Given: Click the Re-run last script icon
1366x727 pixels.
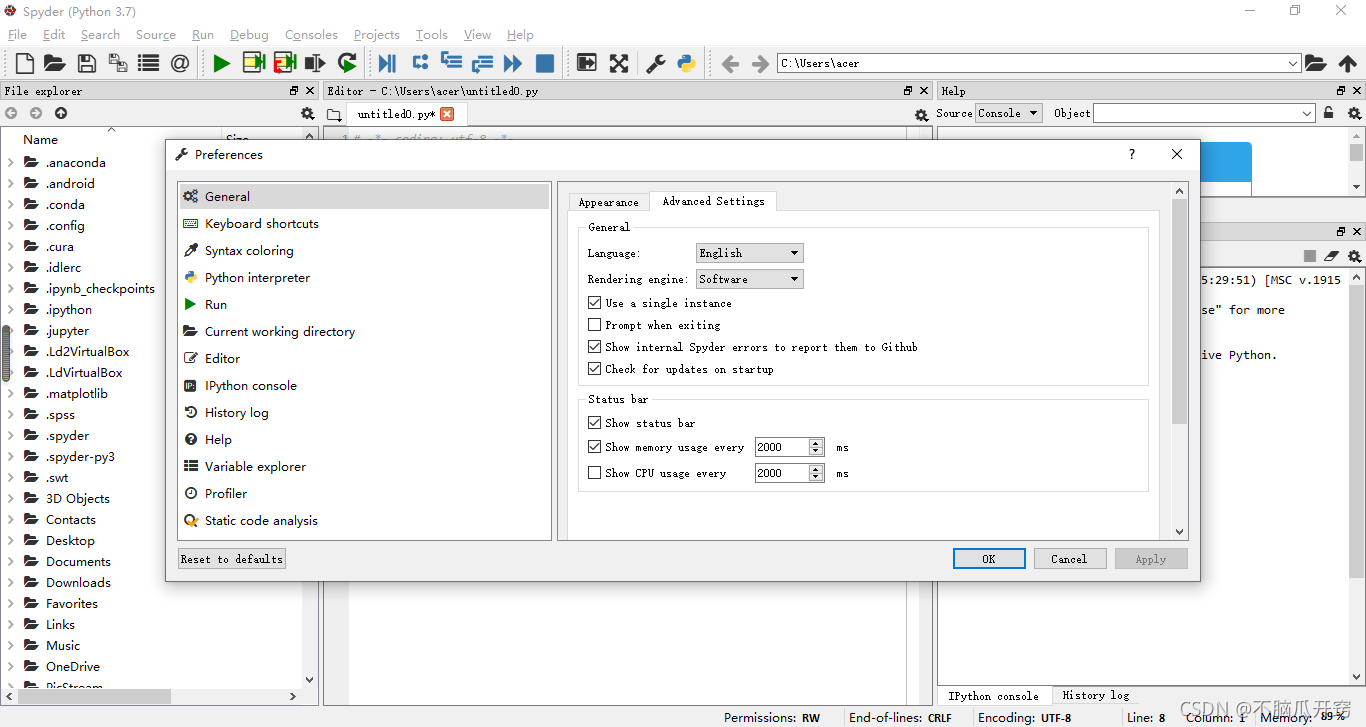Looking at the screenshot, I should [x=347, y=63].
